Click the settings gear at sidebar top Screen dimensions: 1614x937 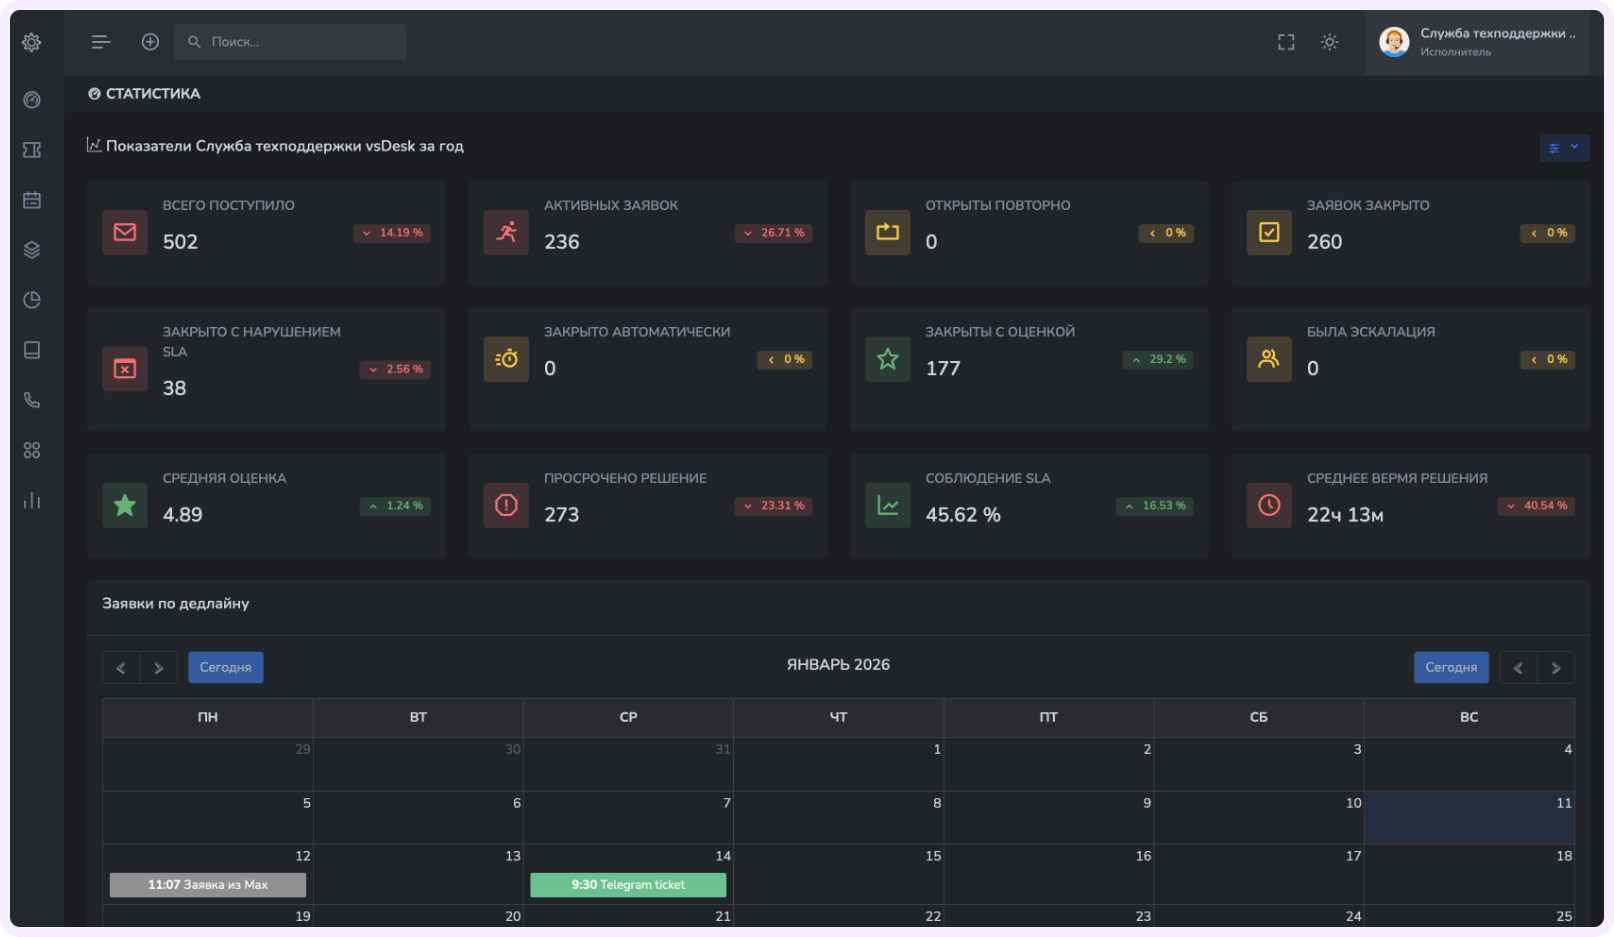tap(31, 42)
